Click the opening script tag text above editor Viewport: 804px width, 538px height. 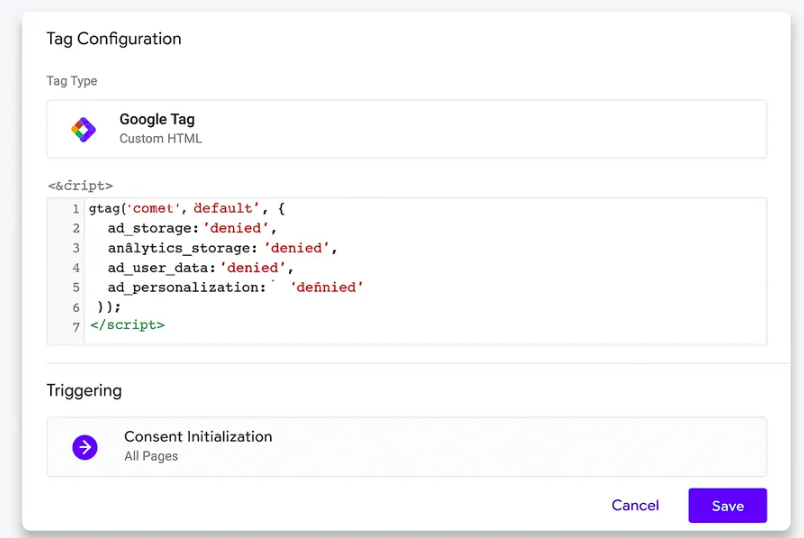pos(80,185)
